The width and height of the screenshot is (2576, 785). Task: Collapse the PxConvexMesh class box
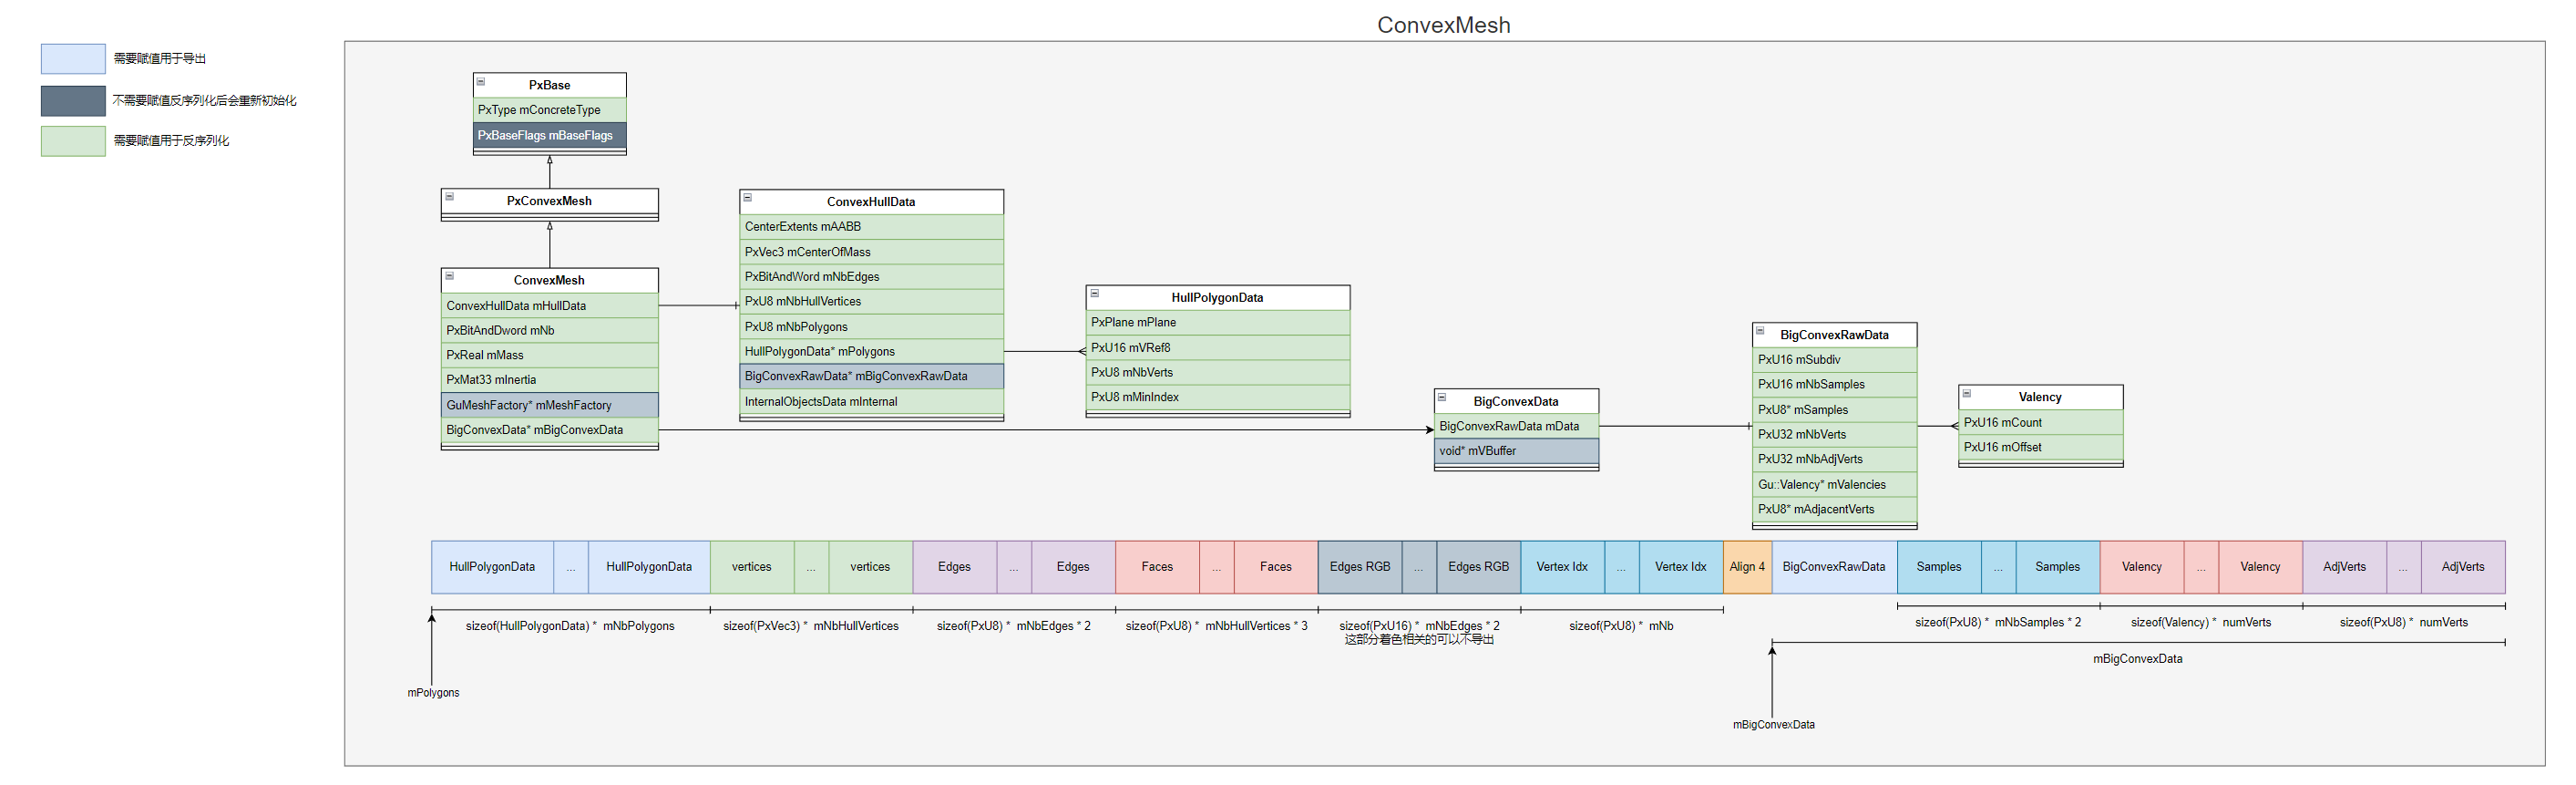450,197
